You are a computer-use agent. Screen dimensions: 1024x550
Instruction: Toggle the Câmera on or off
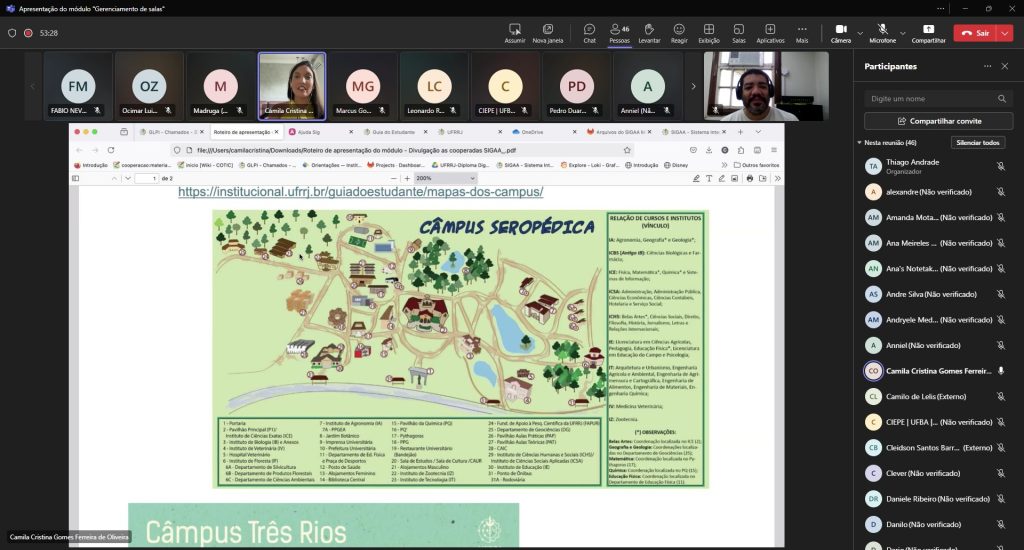click(x=840, y=33)
